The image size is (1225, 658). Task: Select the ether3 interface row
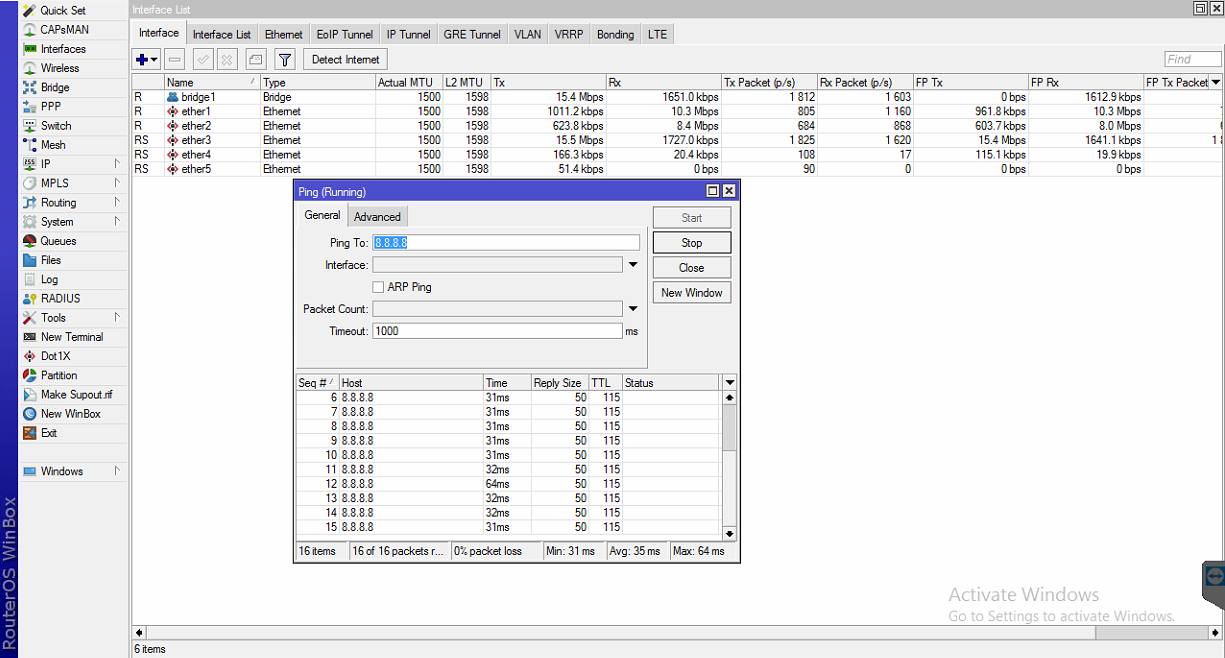click(677, 141)
